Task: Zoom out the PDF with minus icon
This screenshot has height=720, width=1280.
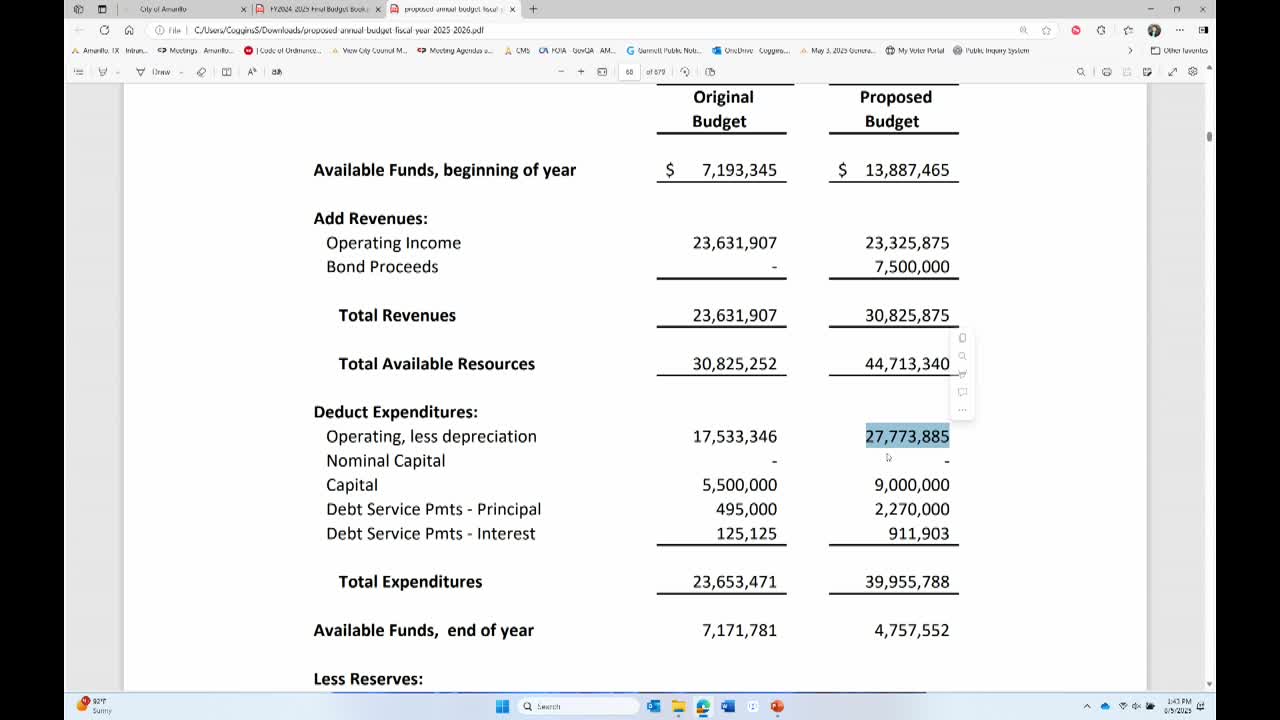Action: click(x=561, y=72)
